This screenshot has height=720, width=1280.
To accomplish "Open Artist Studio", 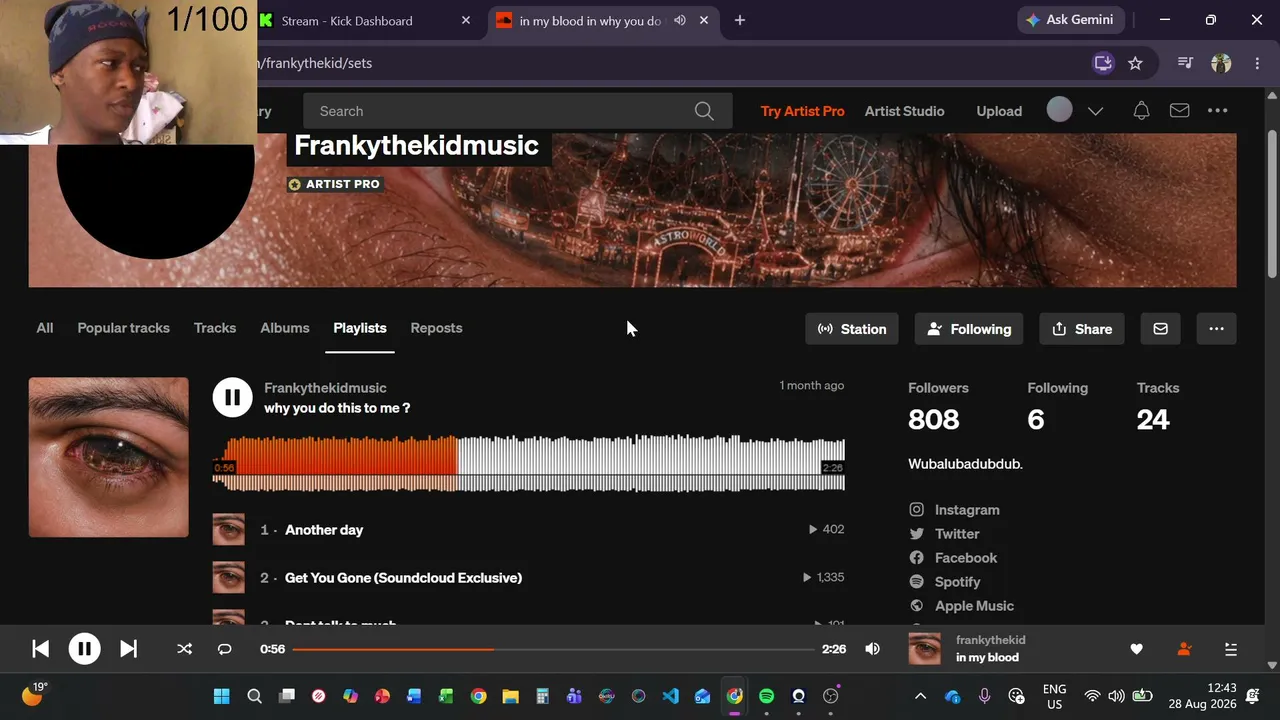I will pyautogui.click(x=904, y=111).
